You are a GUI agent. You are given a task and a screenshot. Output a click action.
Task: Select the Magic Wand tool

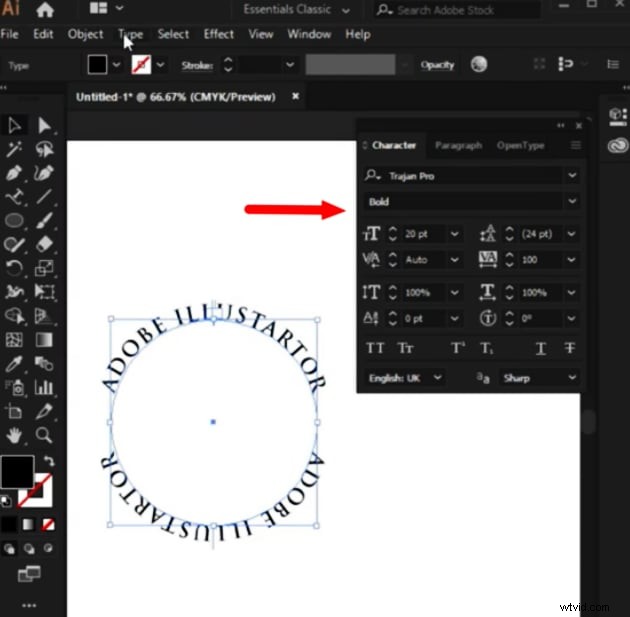pyautogui.click(x=14, y=149)
